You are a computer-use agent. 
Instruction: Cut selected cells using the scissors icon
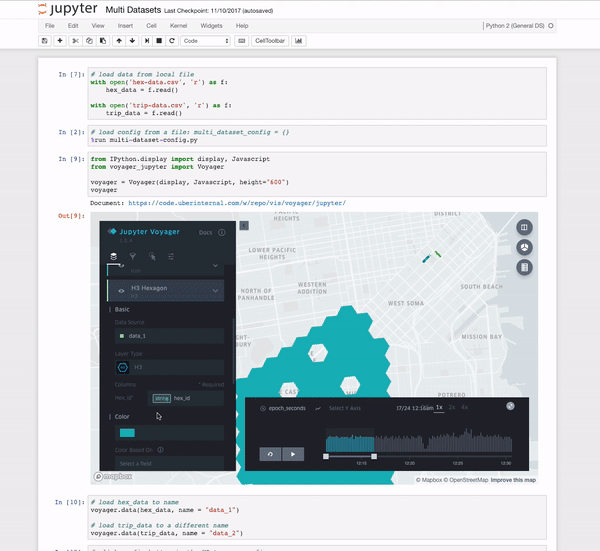[75, 41]
